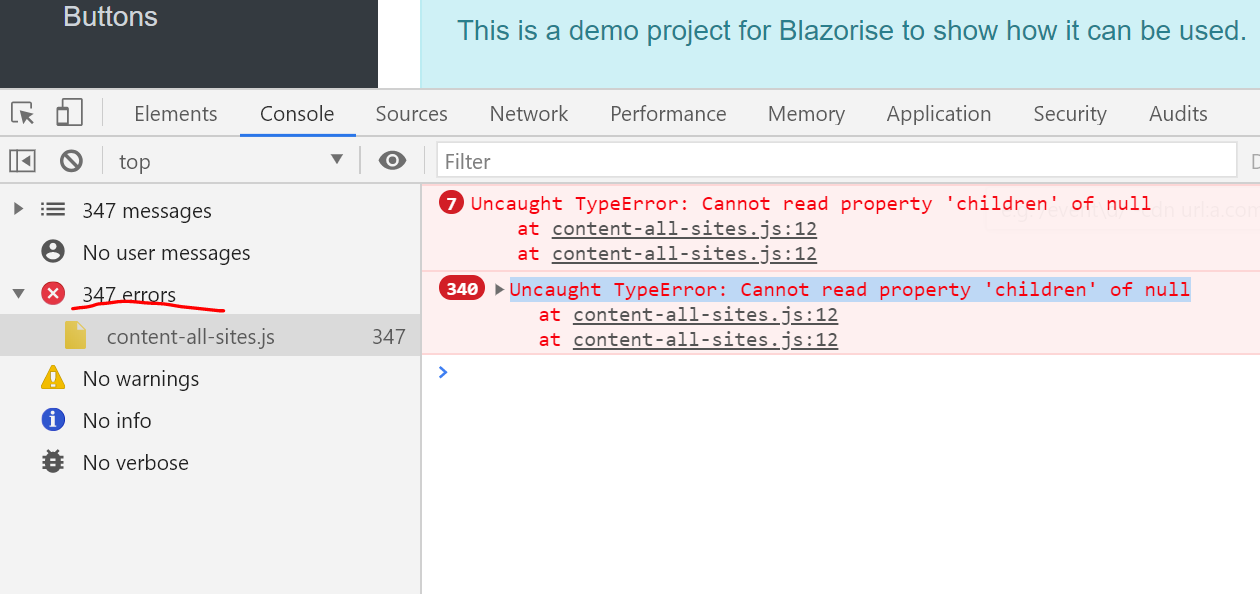The image size is (1260, 594).
Task: Expand the 347 messages list
Action: pyautogui.click(x=17, y=210)
